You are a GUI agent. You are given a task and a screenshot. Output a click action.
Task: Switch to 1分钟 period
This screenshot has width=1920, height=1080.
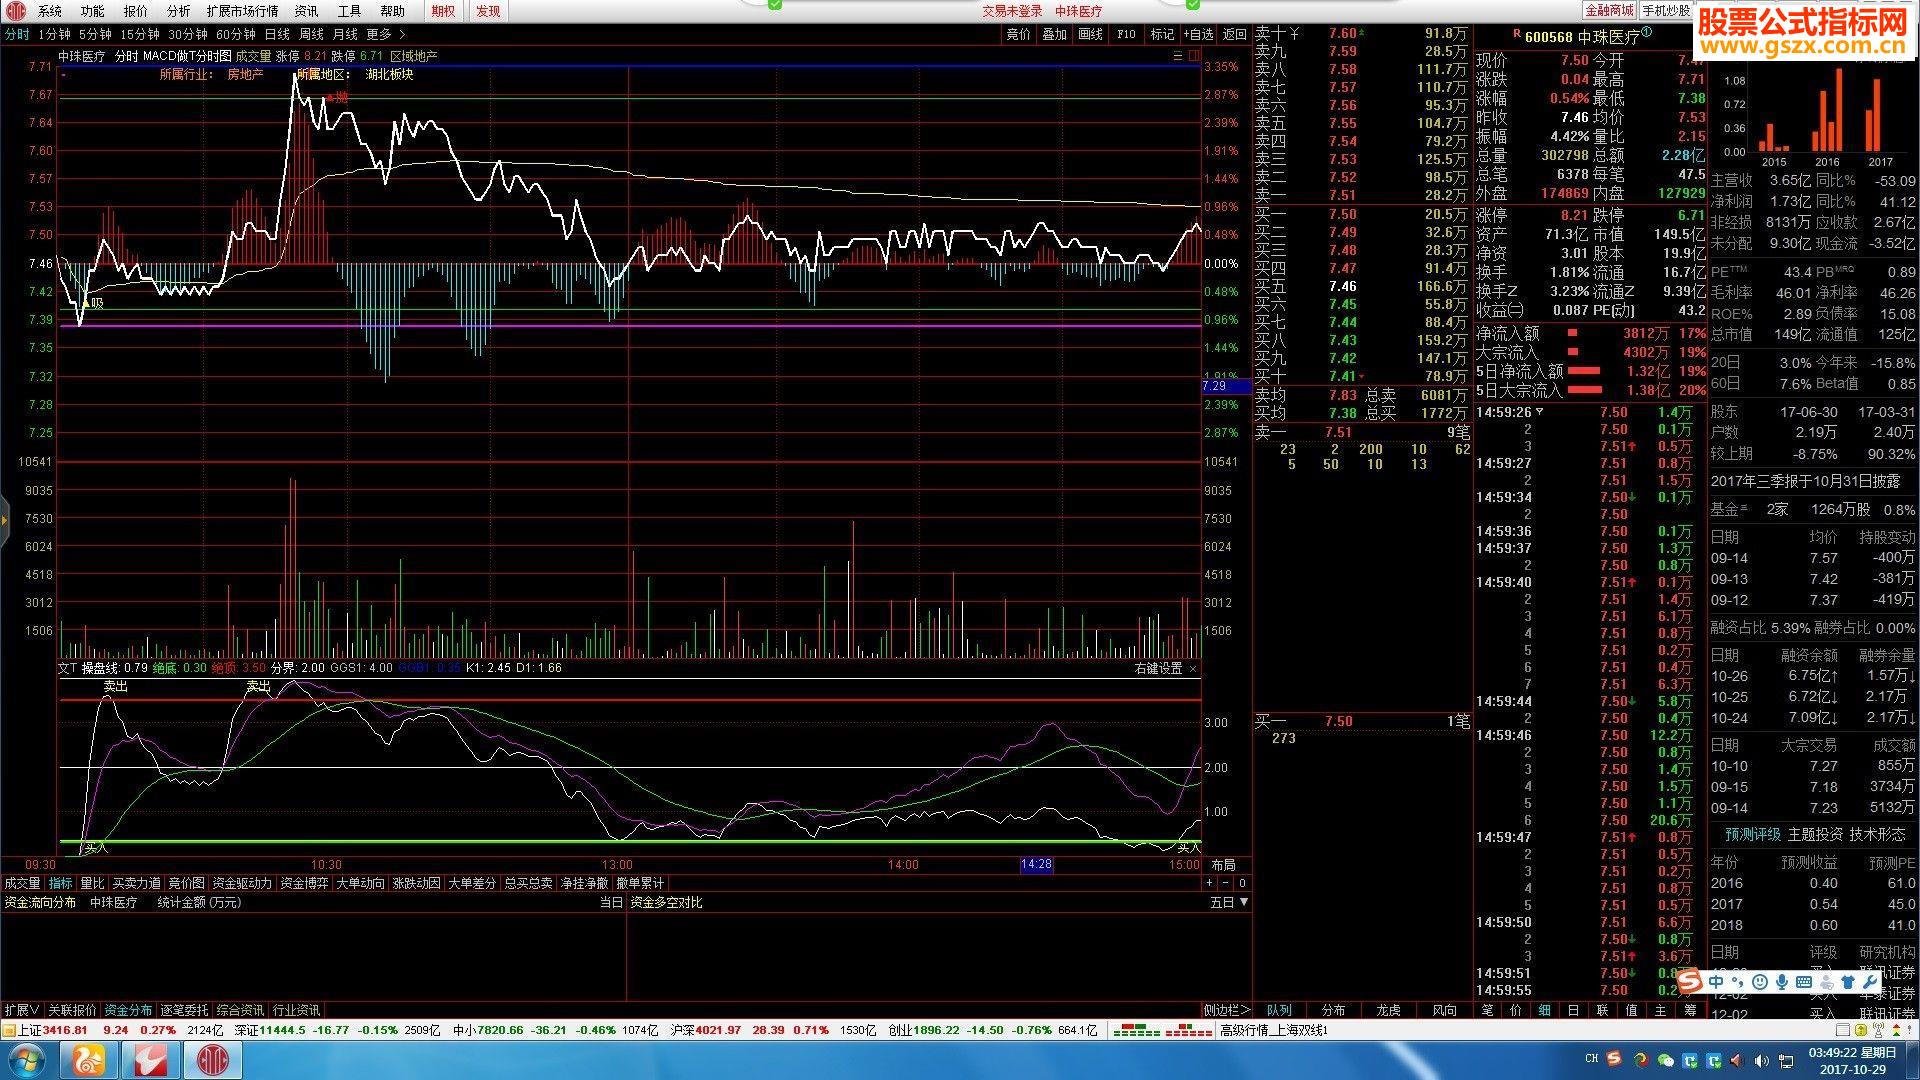click(x=54, y=34)
